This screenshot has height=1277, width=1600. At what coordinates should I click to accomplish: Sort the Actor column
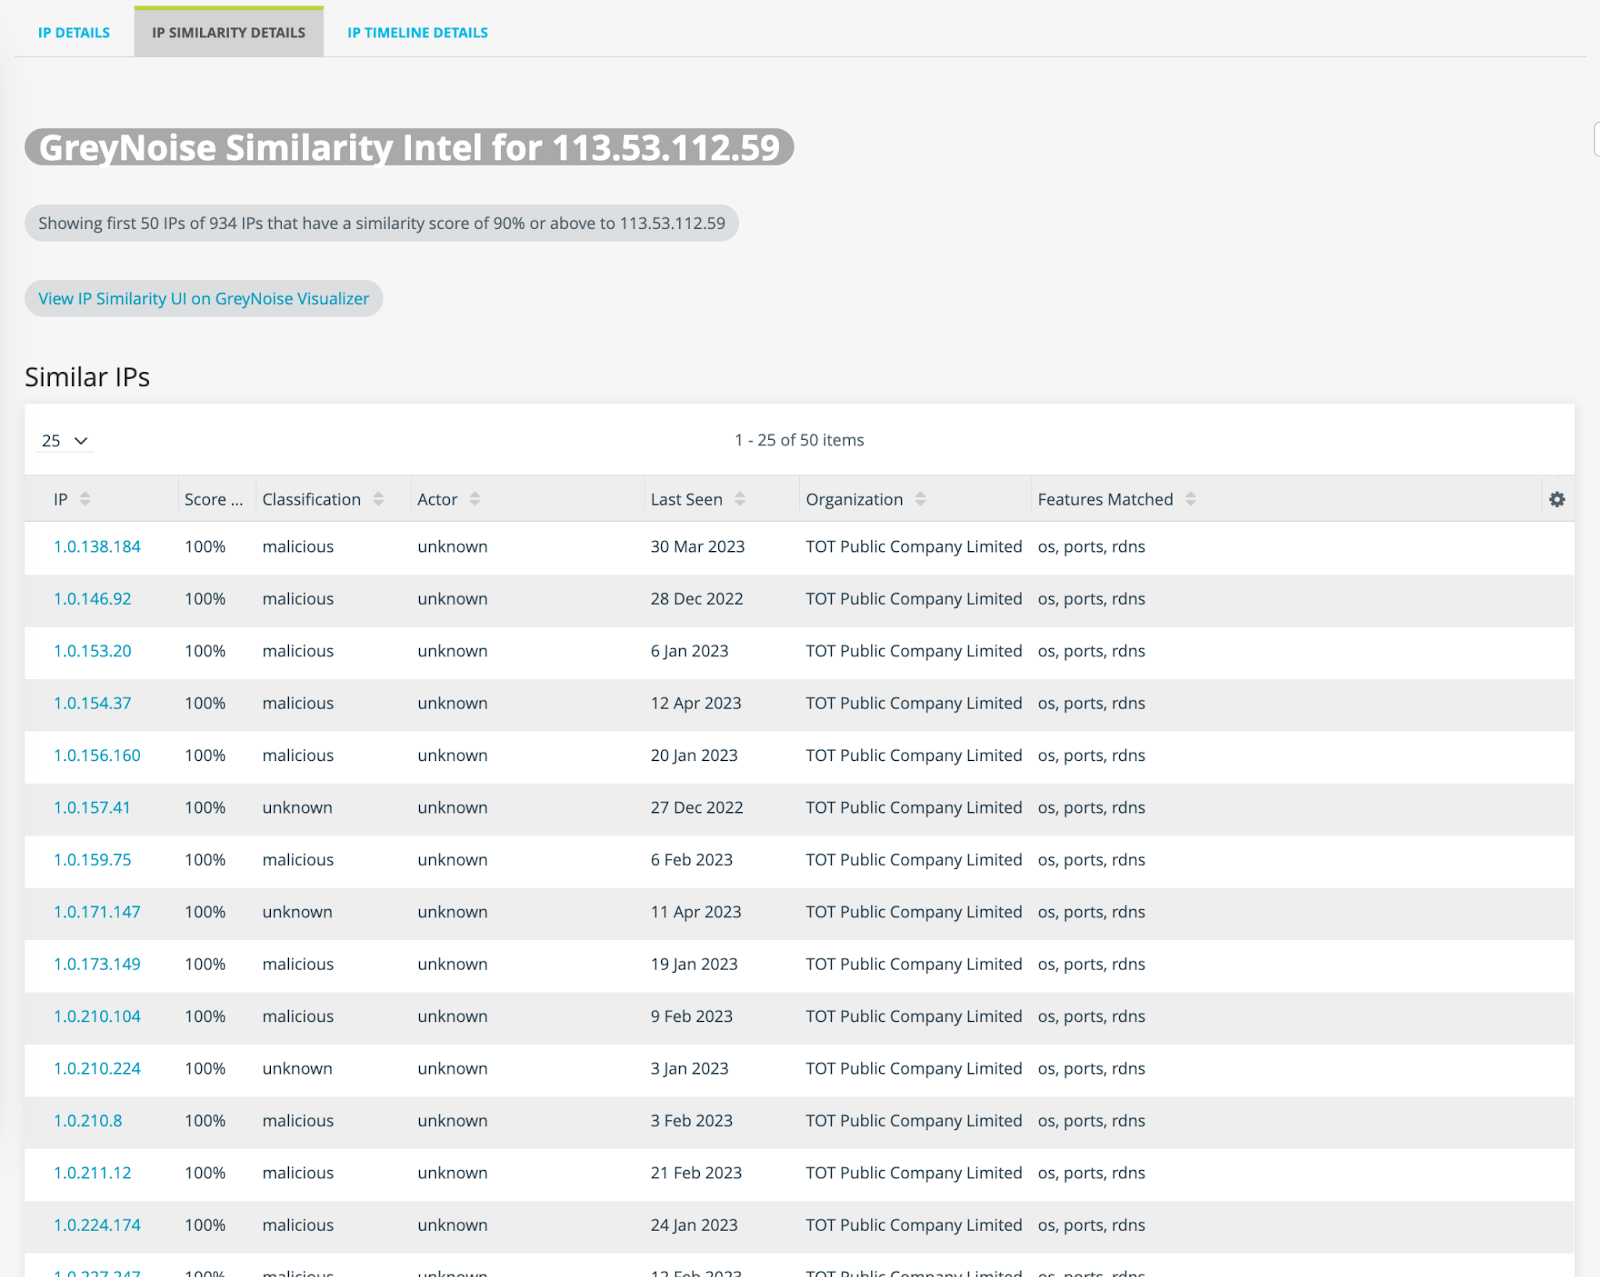(474, 498)
